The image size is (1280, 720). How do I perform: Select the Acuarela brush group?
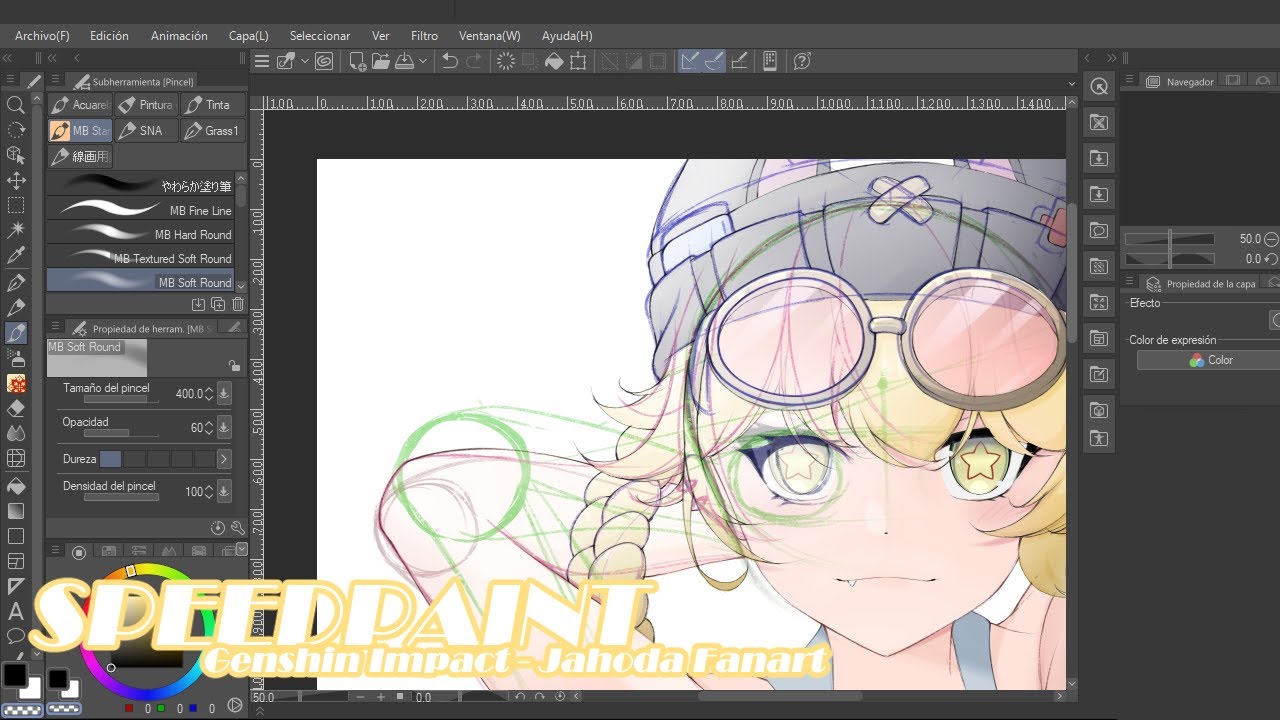click(80, 105)
